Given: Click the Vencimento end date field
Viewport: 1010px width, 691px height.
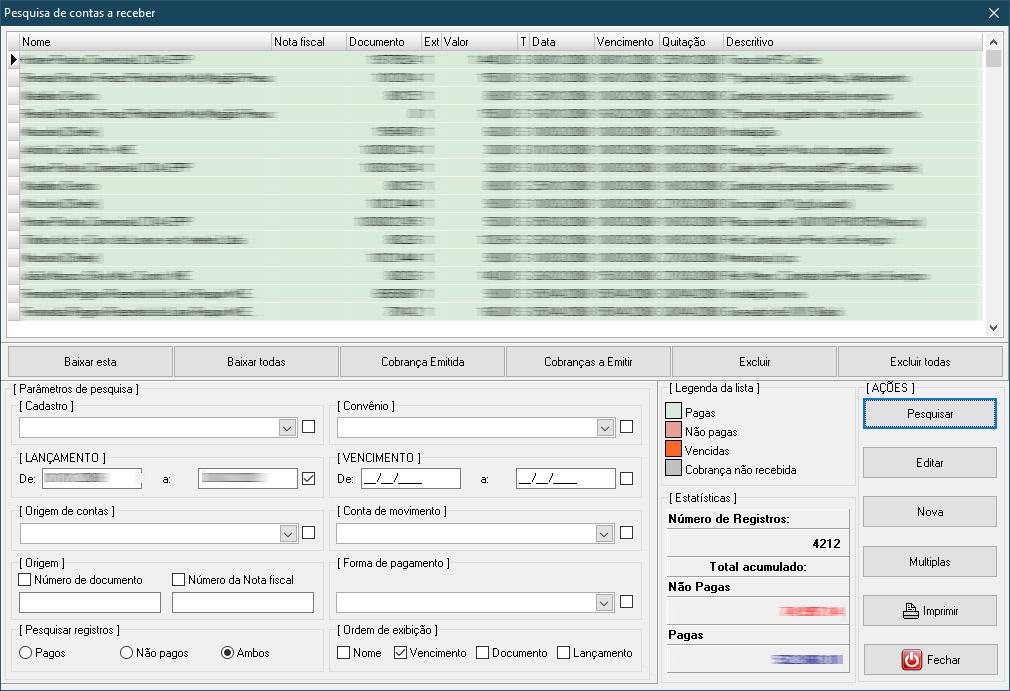Looking at the screenshot, I should (566, 478).
